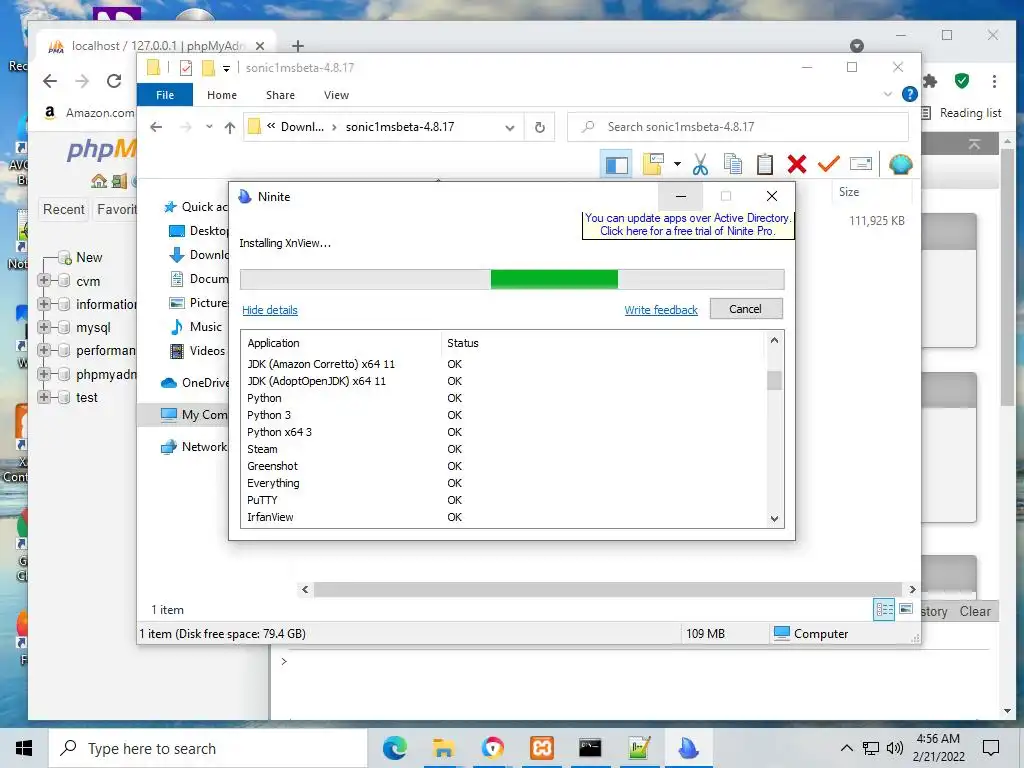Screen dimensions: 1024x768
Task: Click the Search sonic1msbeta-4.8.17 field
Action: tap(738, 127)
